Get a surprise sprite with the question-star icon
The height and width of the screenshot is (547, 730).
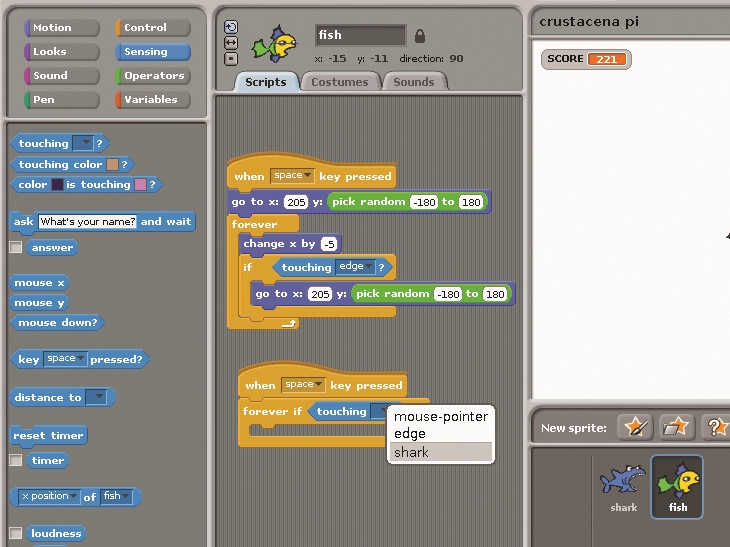pyautogui.click(x=716, y=426)
